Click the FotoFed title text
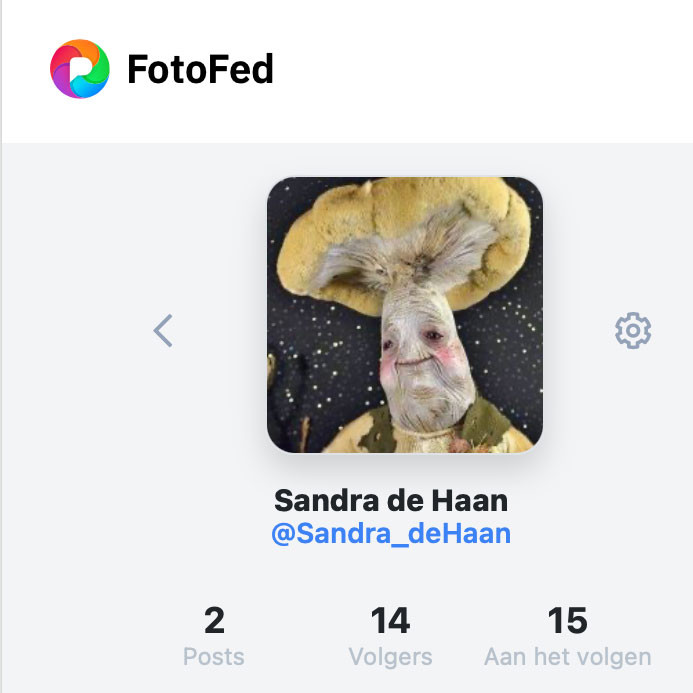This screenshot has width=693, height=693. [200, 69]
